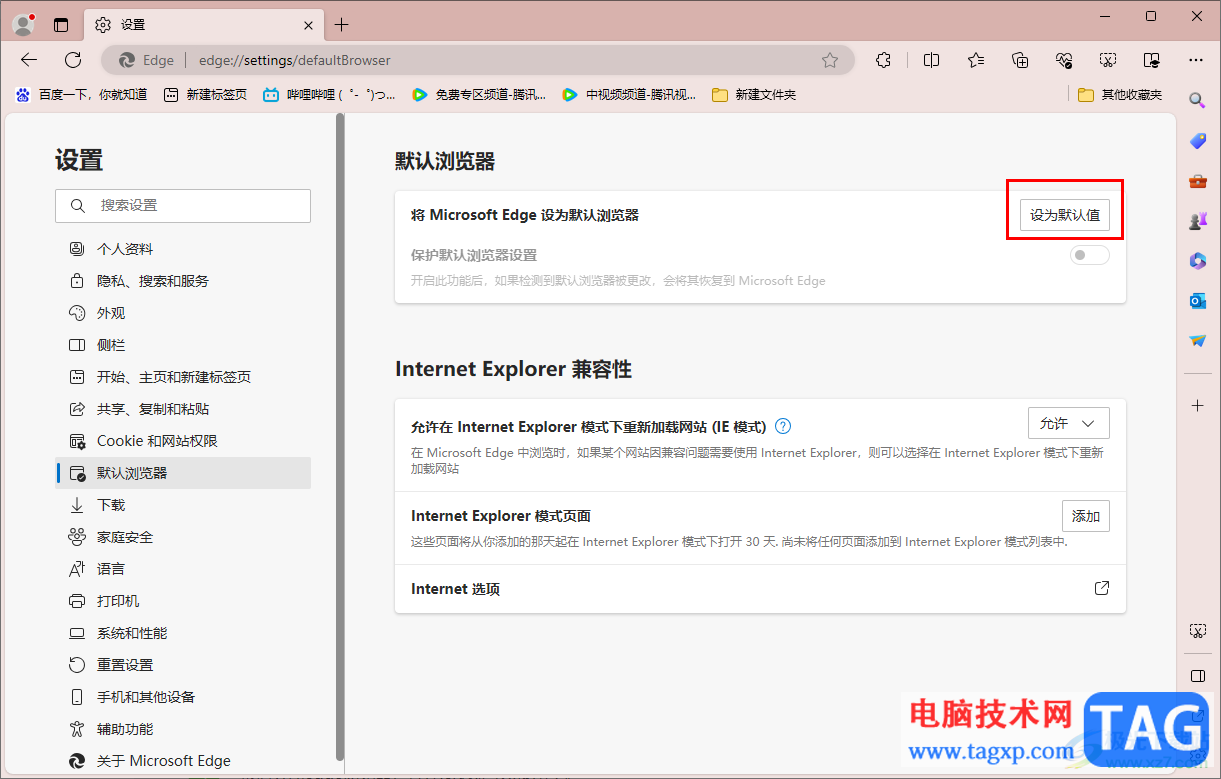
Task: Open 语言 settings section
Action: tap(183, 569)
